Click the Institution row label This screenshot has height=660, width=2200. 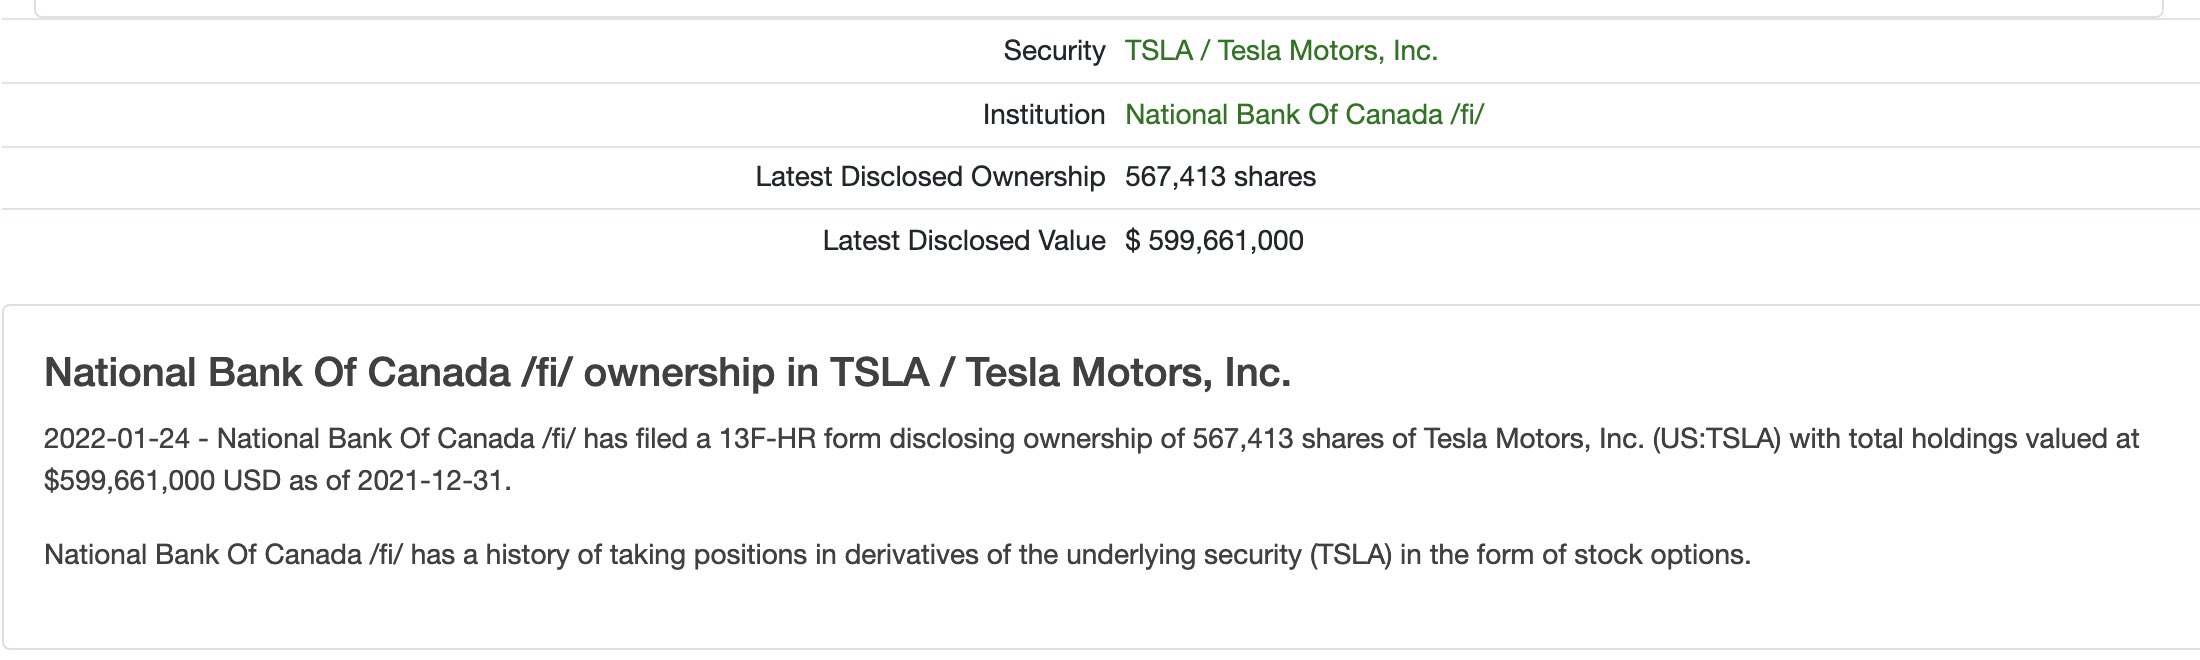click(x=1043, y=115)
